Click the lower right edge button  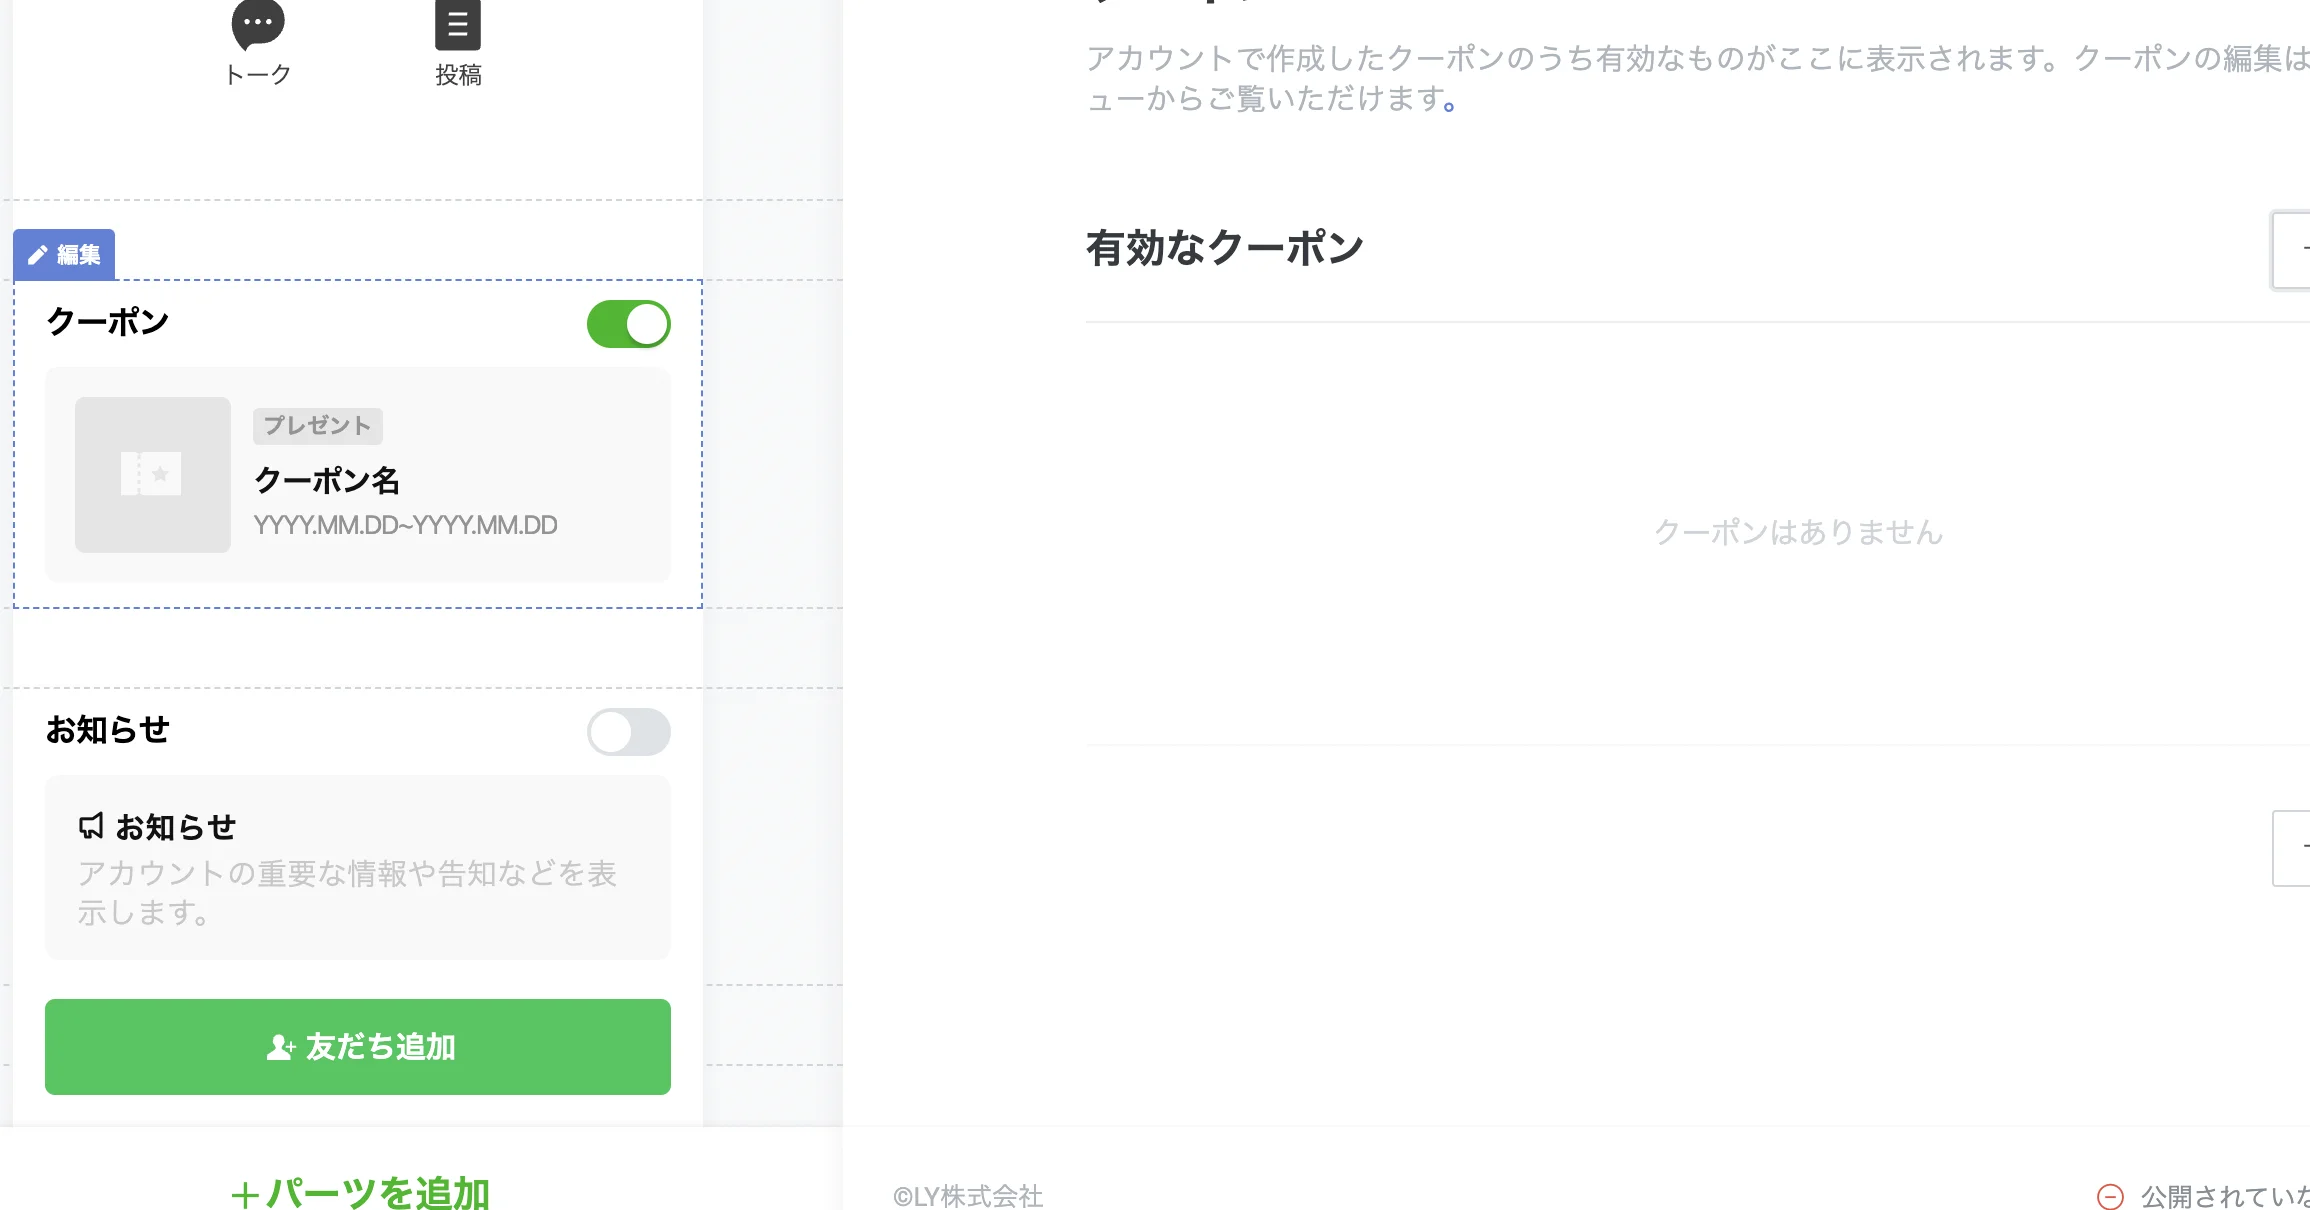2291,848
